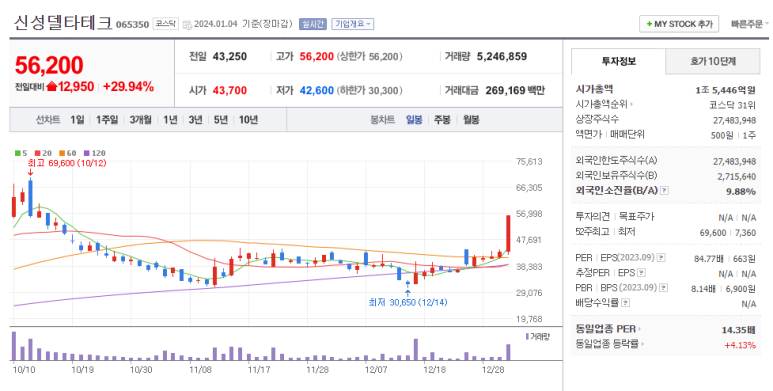This screenshot has width=773, height=391.
Task: Click the 동일업종 PER value 14.35배
Action: point(738,330)
